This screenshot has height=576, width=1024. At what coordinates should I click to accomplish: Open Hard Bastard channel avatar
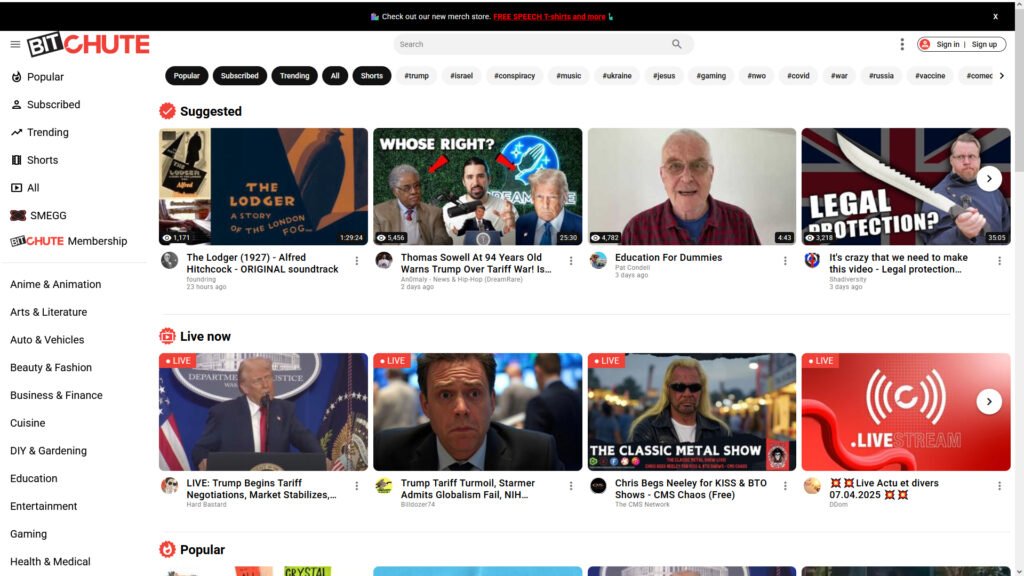point(170,486)
